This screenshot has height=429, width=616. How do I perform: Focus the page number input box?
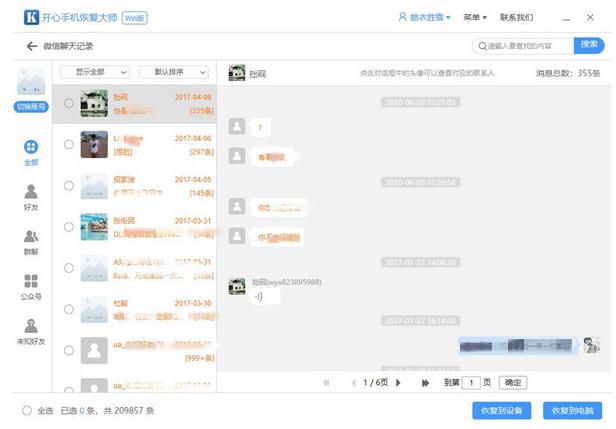[471, 383]
